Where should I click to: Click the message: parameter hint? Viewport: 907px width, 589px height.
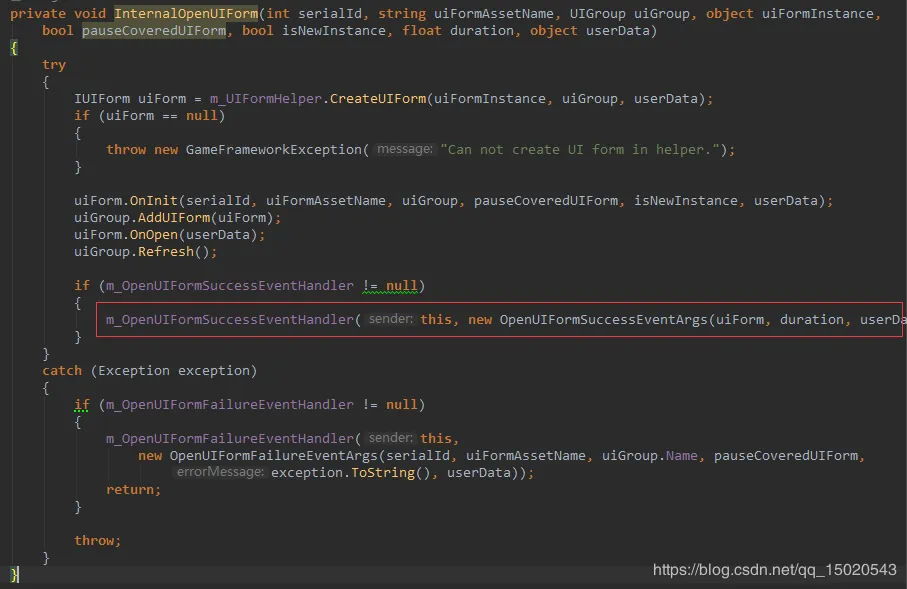[404, 149]
